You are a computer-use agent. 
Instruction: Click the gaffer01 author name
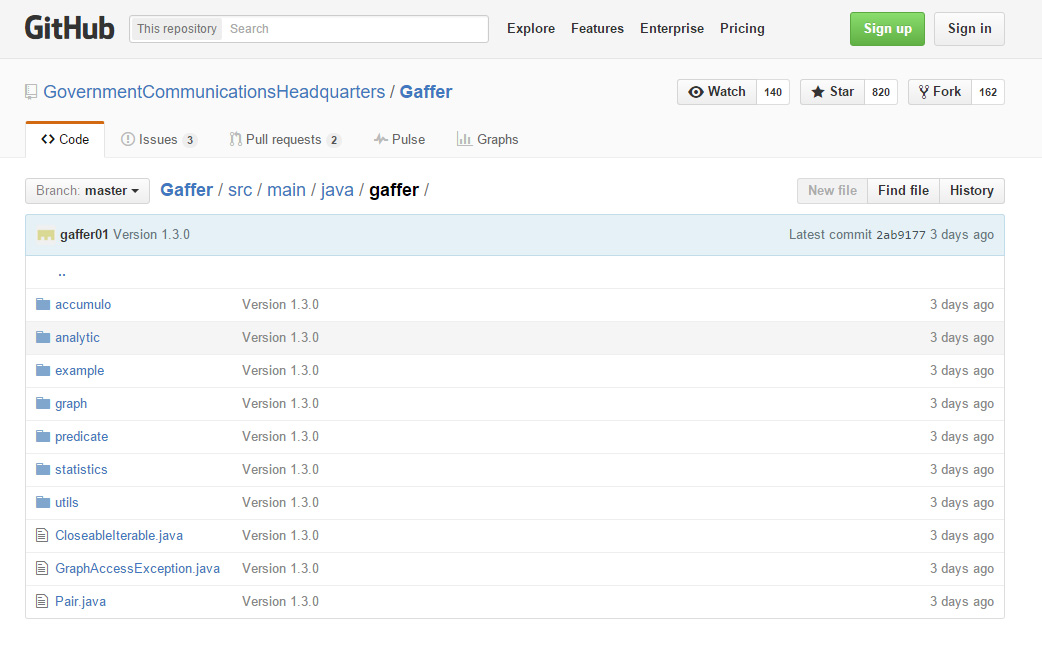(84, 234)
